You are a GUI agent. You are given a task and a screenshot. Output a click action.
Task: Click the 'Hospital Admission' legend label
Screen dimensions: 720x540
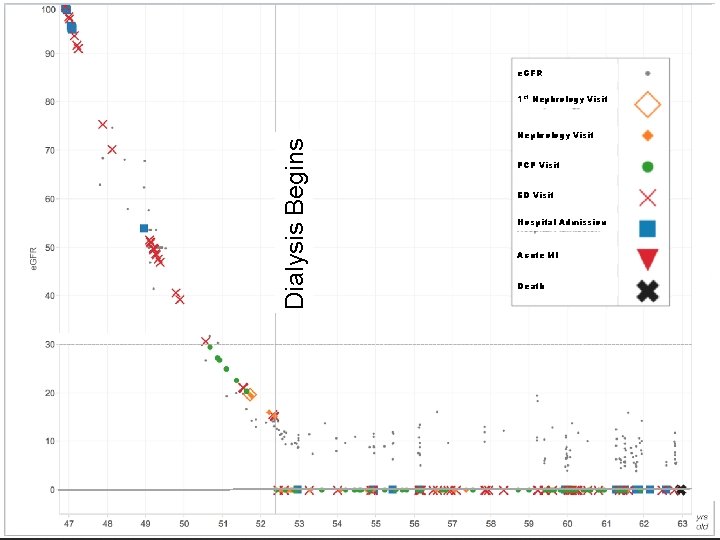562,222
